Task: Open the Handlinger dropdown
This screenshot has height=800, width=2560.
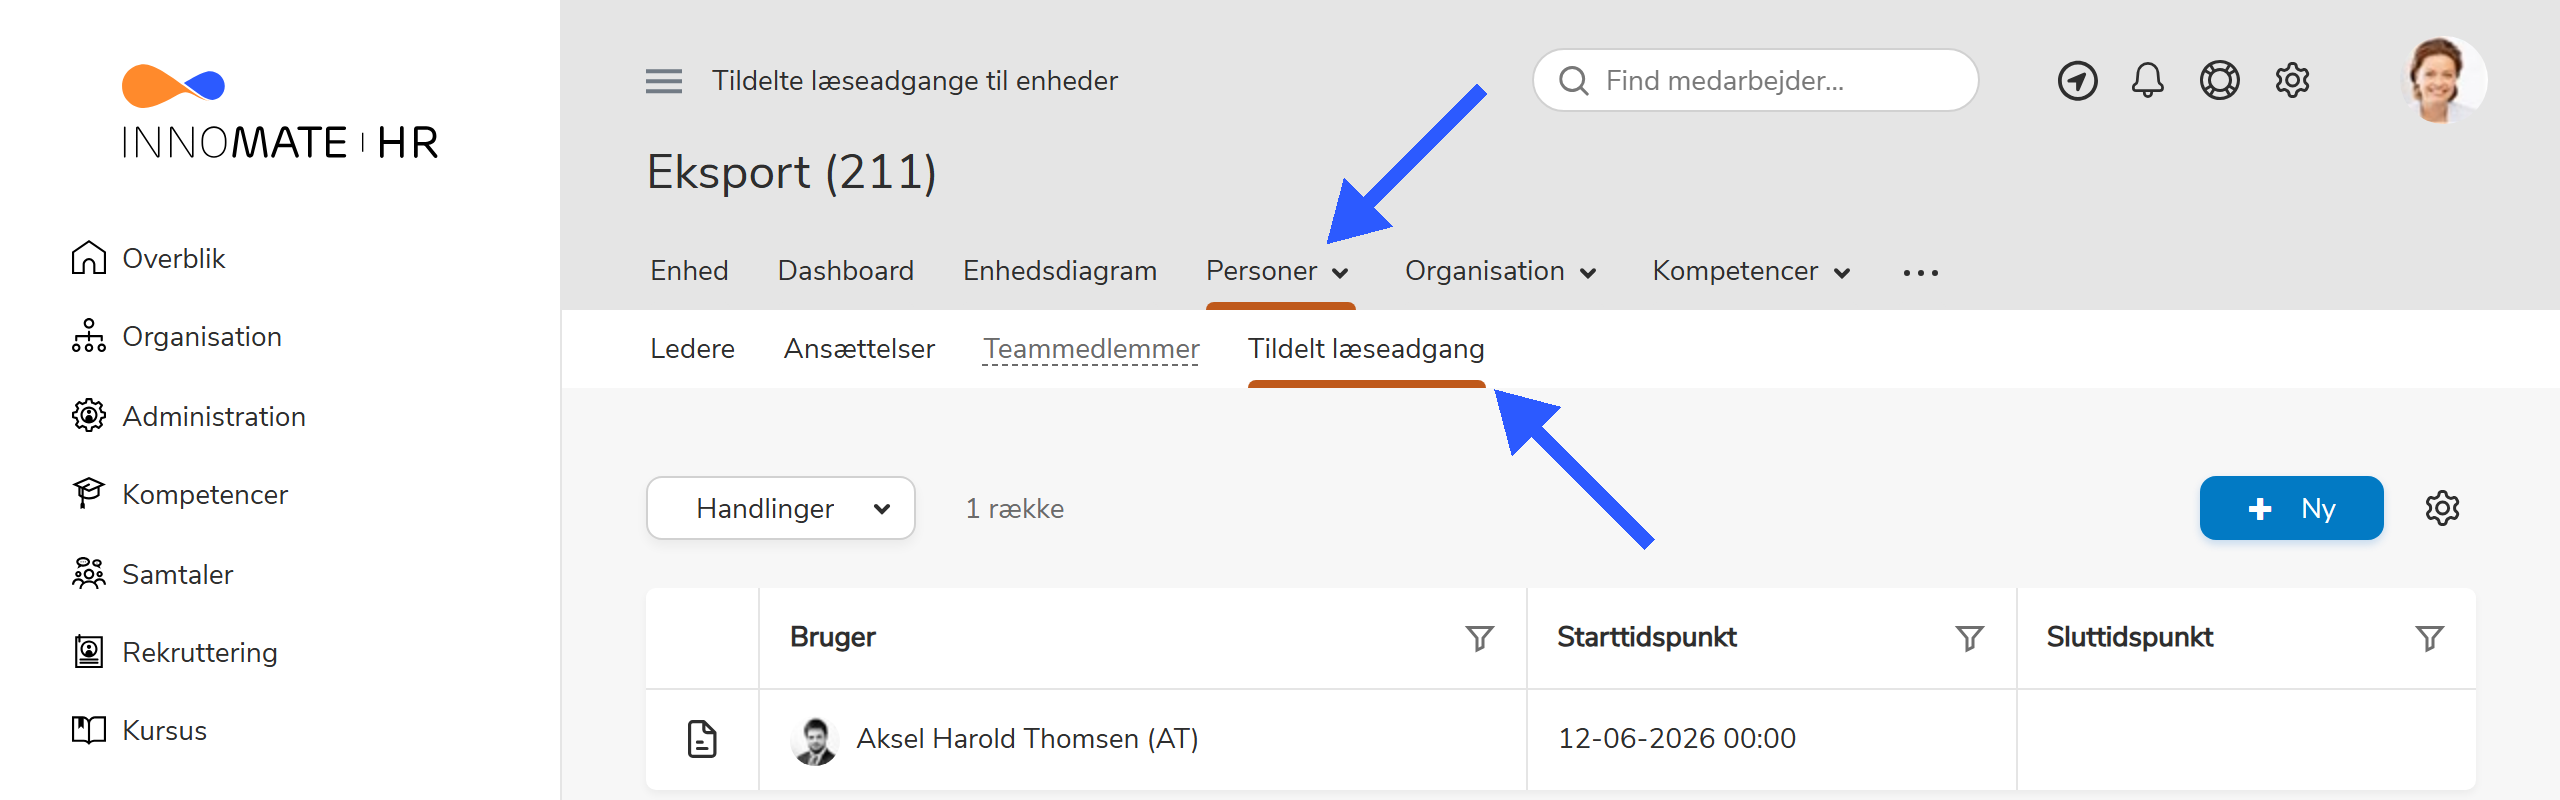Action: pos(781,508)
